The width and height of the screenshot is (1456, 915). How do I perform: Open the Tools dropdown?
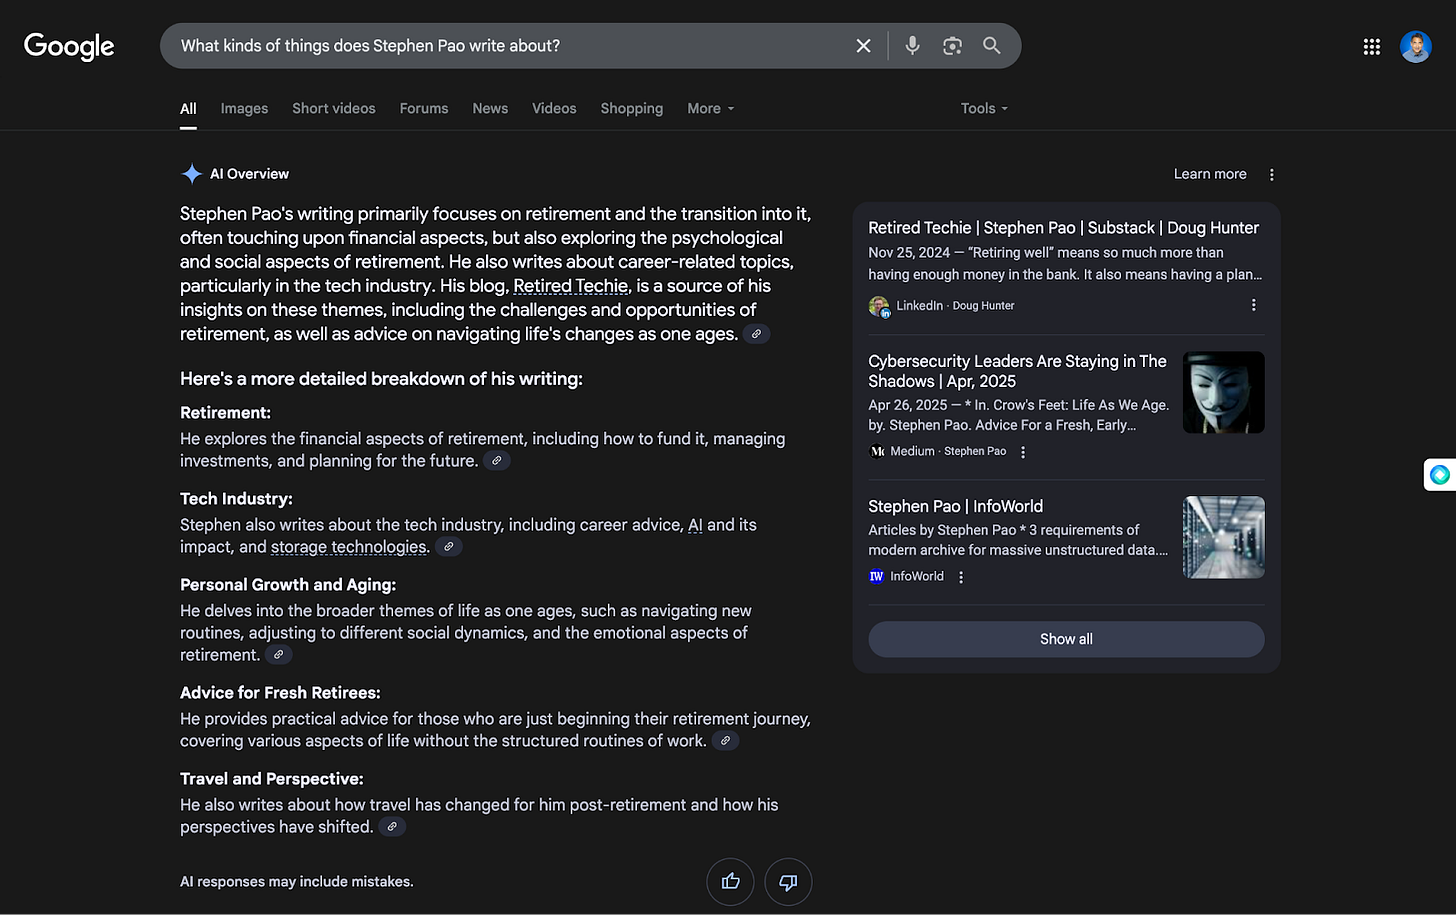pyautogui.click(x=984, y=108)
